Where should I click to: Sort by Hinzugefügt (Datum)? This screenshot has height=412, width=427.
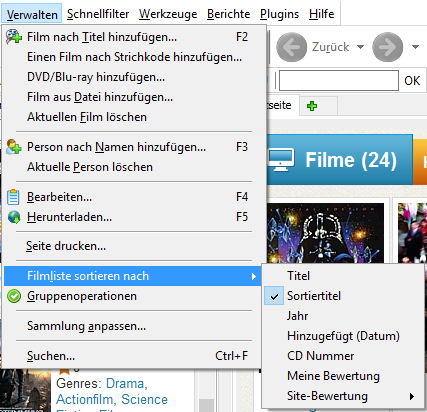(x=343, y=336)
